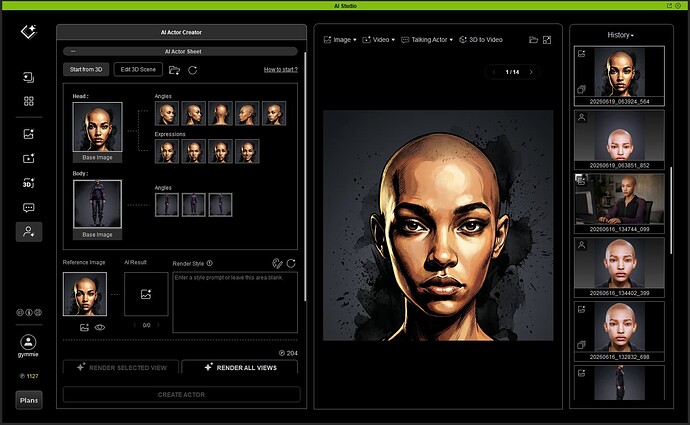690x425 pixels.
Task: Open the Talking Actor dropdown
Action: pyautogui.click(x=427, y=40)
